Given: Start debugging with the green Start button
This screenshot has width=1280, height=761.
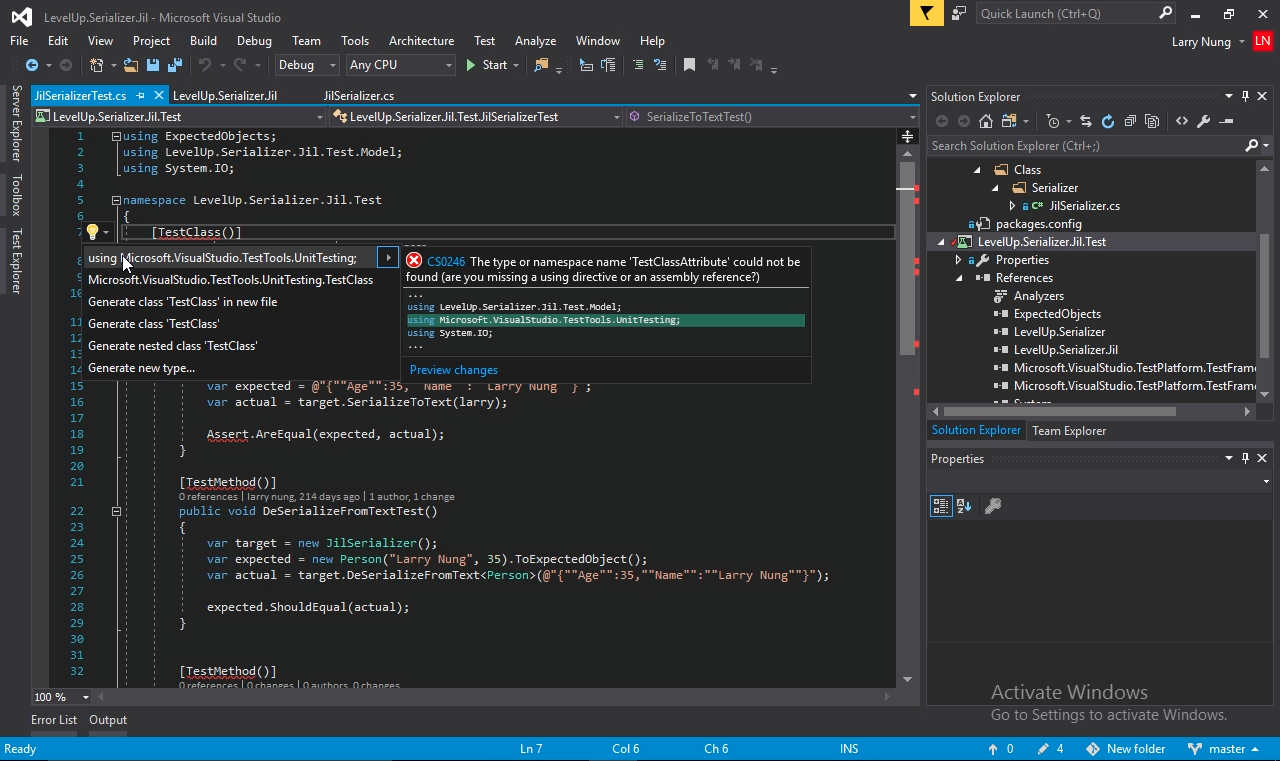Looking at the screenshot, I should (x=486, y=65).
